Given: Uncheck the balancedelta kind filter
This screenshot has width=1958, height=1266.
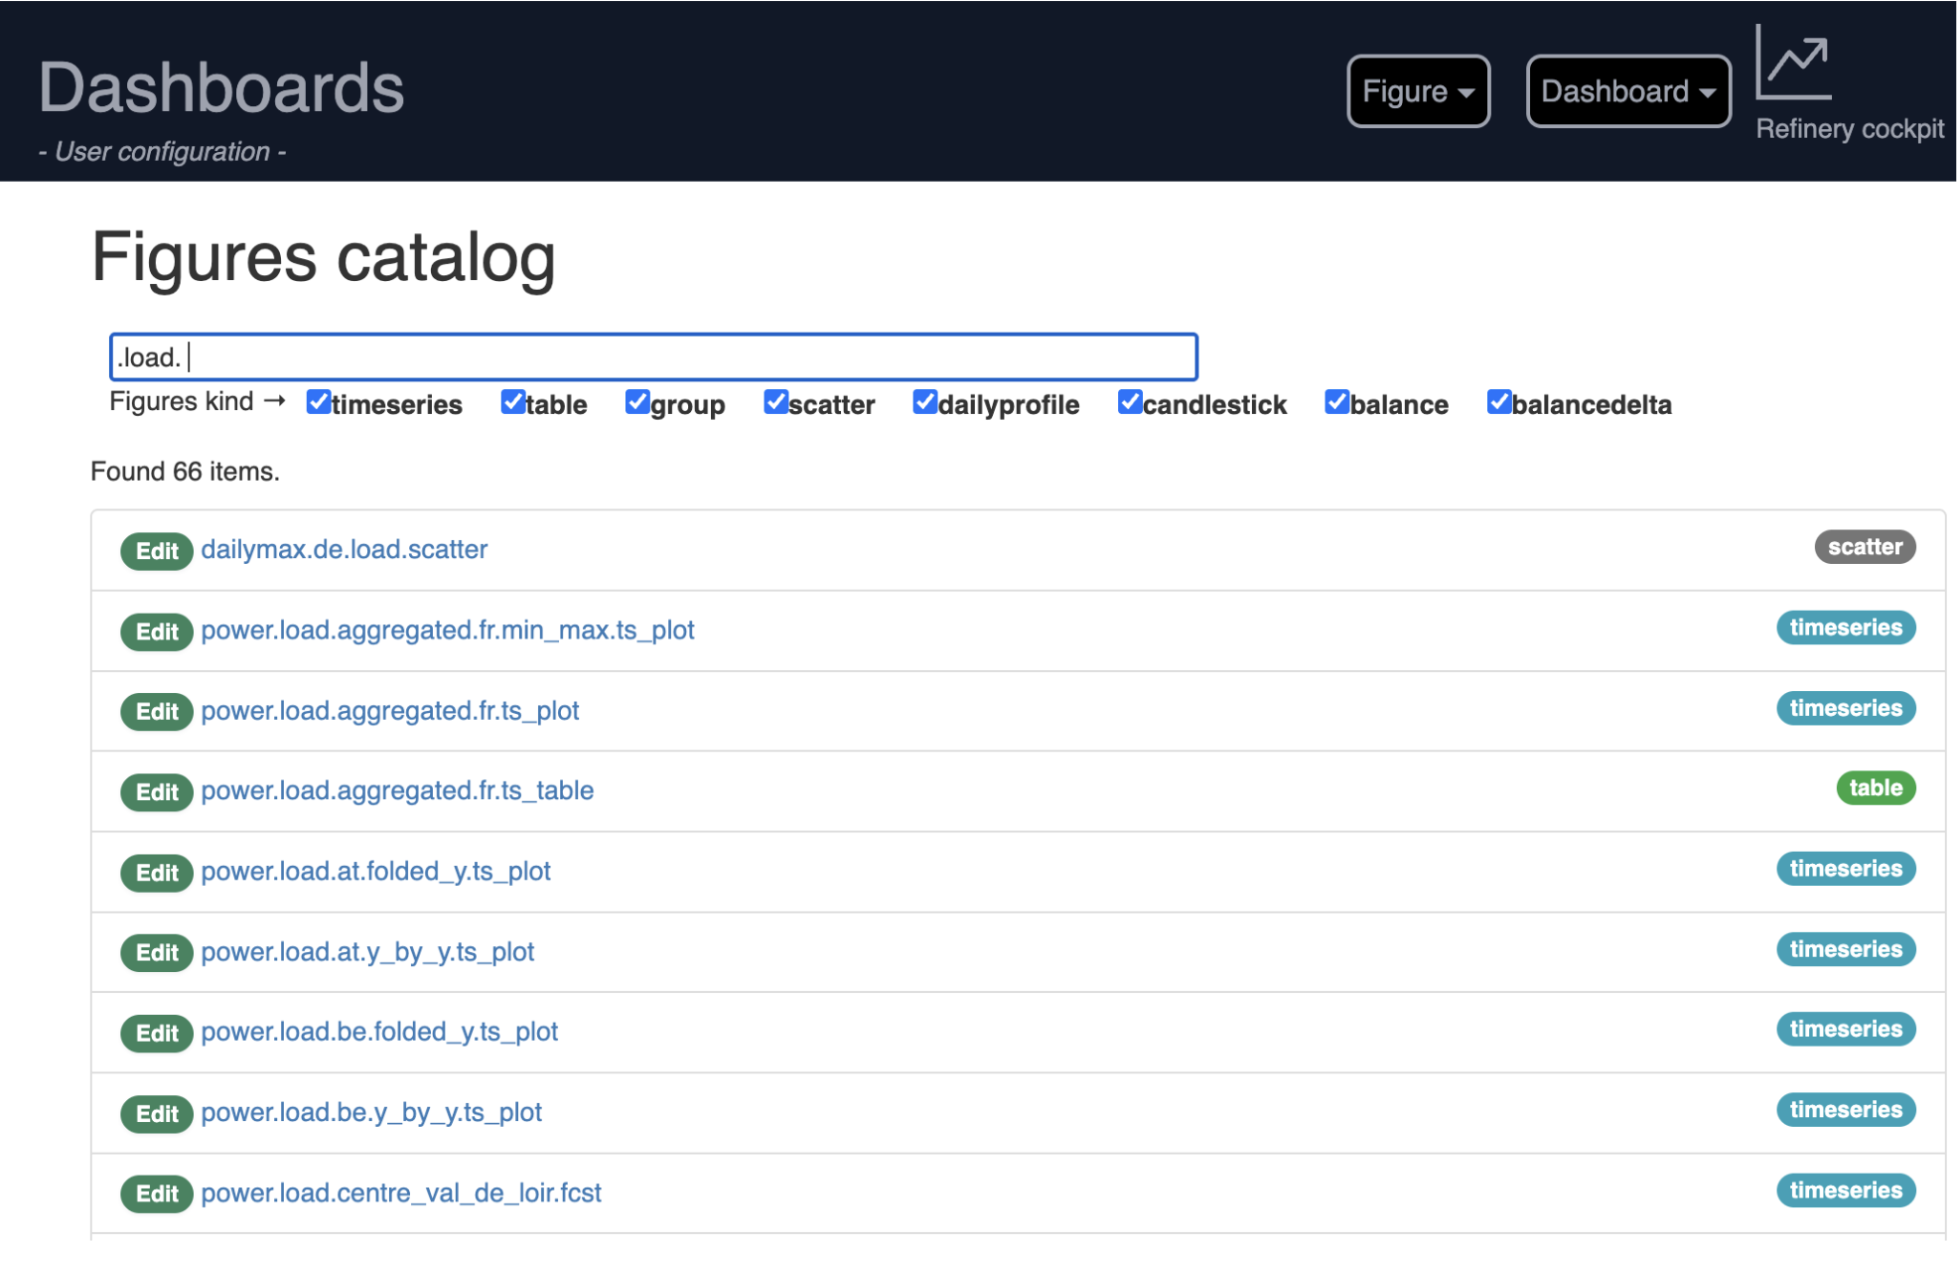Looking at the screenshot, I should coord(1498,402).
